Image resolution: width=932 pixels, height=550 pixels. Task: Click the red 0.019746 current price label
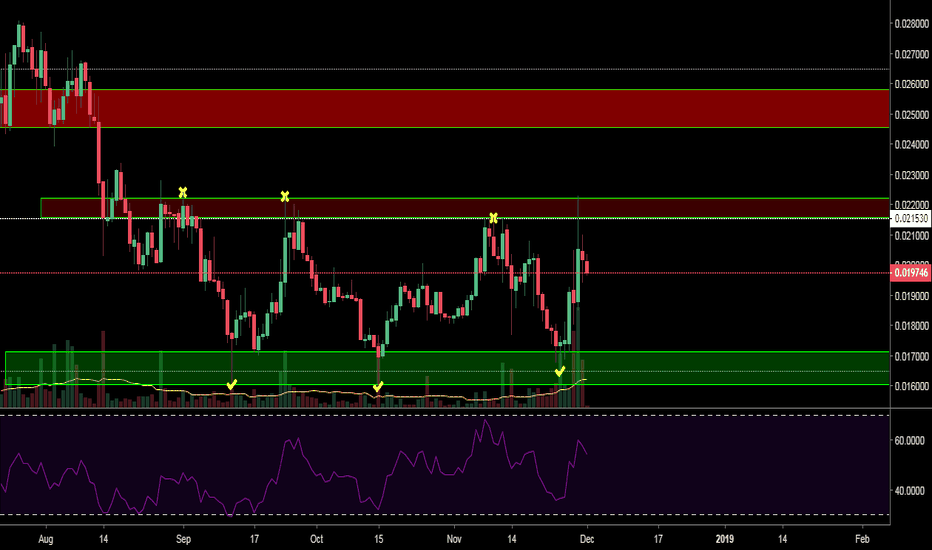coord(910,273)
